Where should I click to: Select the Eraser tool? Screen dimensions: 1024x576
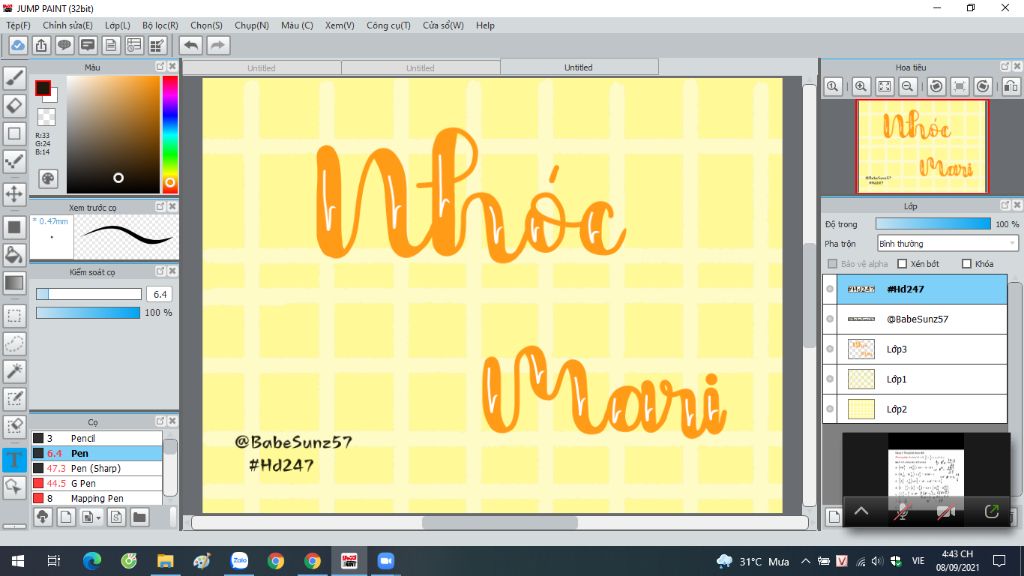click(14, 106)
